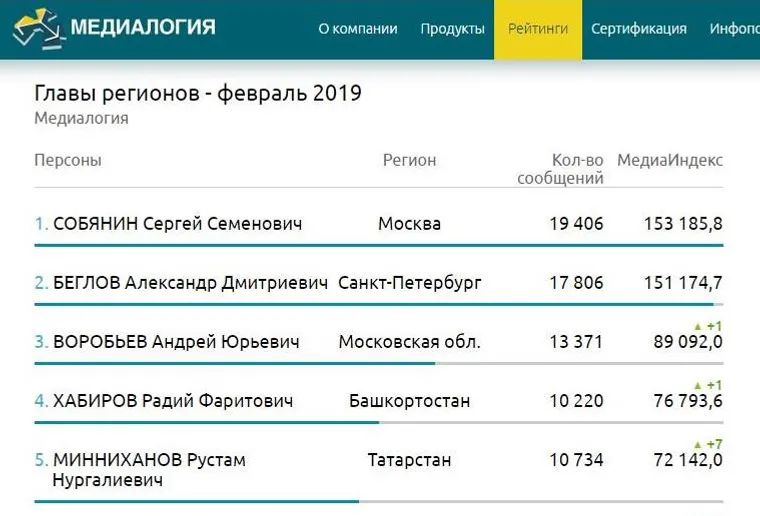Open the Инфопо menu item
Viewport: 760px width, 516px height.
[733, 29]
